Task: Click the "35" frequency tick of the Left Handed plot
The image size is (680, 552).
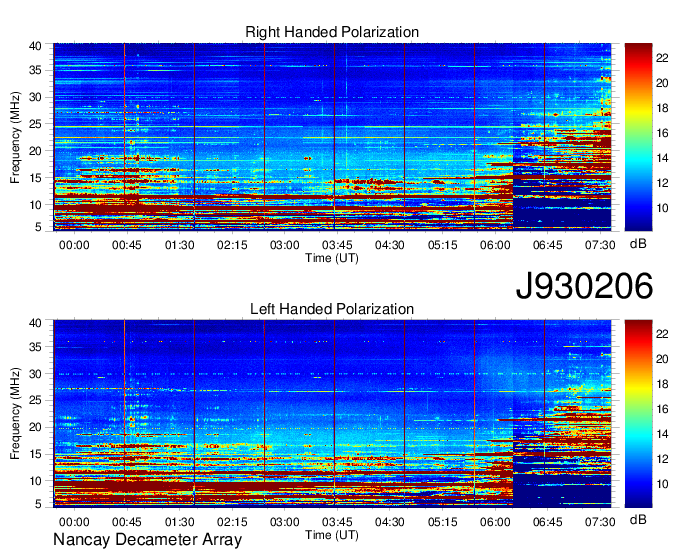Action: tap(35, 347)
